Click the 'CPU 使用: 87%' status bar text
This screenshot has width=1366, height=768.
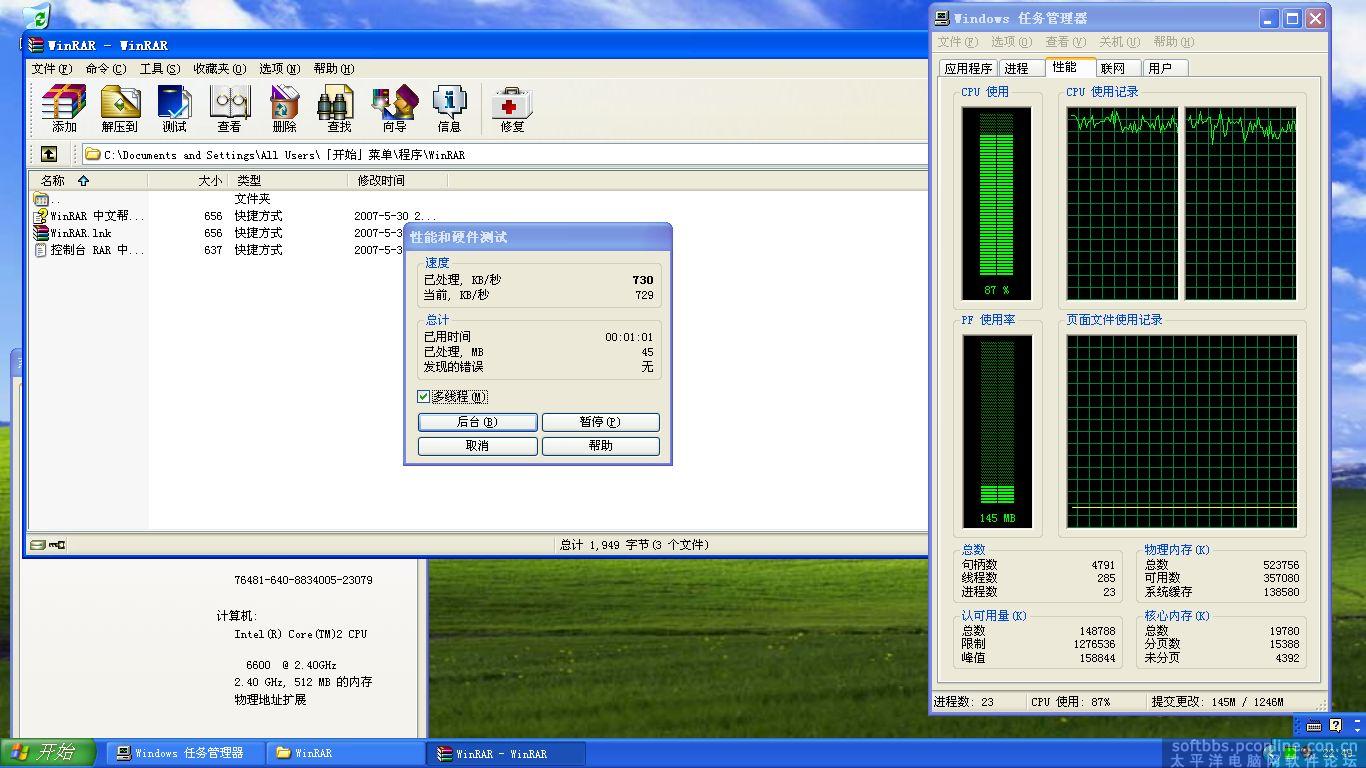click(x=1071, y=702)
